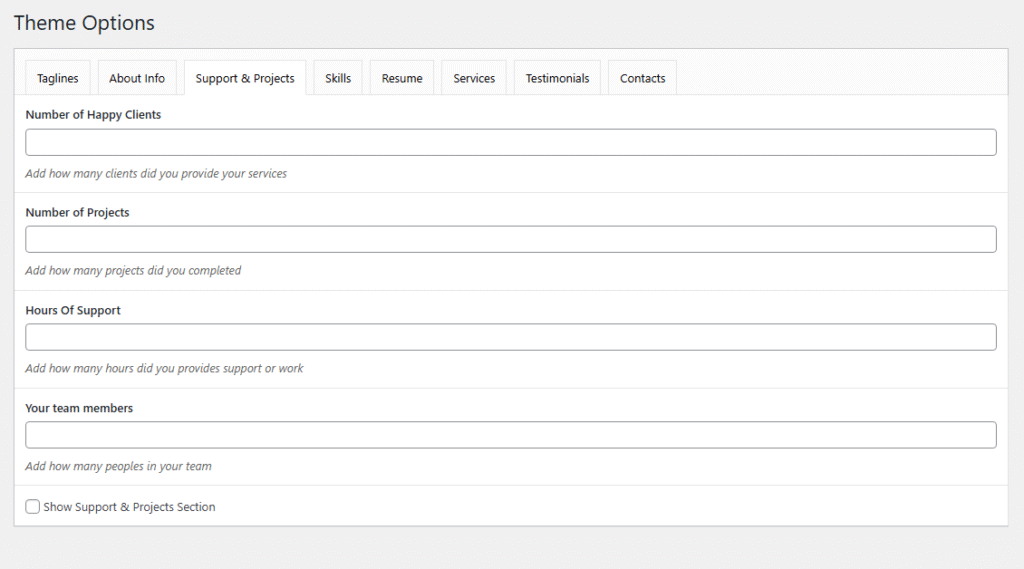Click the Number of Happy Clients label
1024x569 pixels.
click(x=93, y=114)
